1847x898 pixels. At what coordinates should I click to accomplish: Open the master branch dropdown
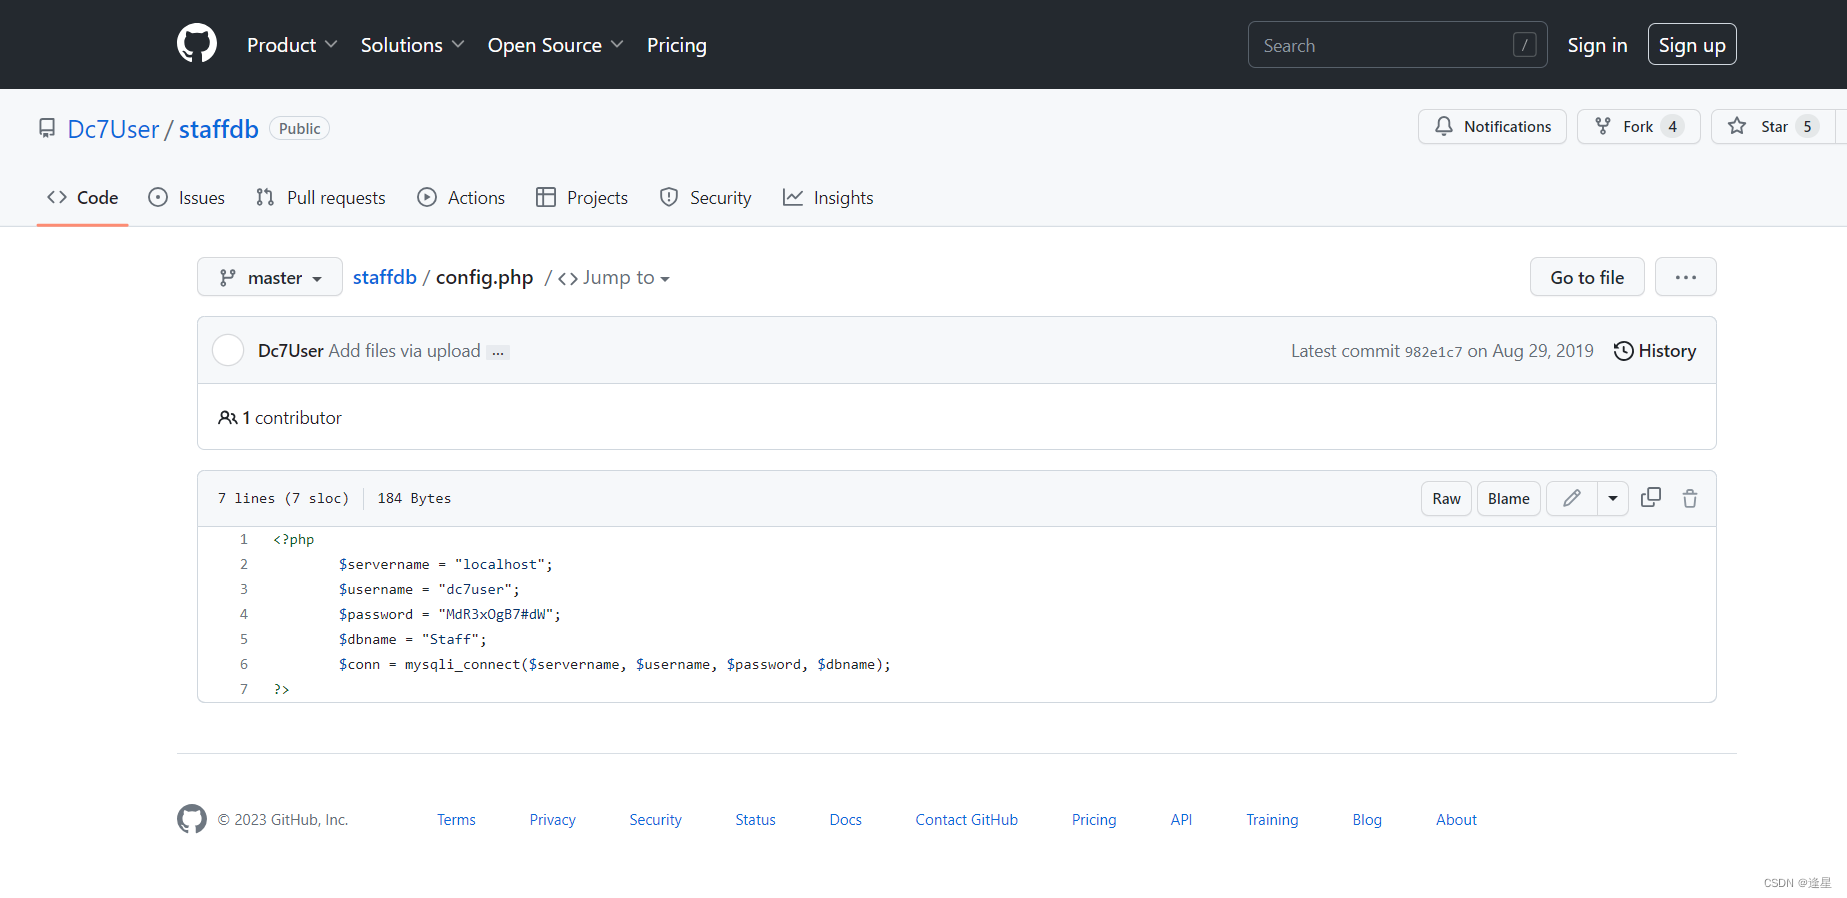coord(270,277)
